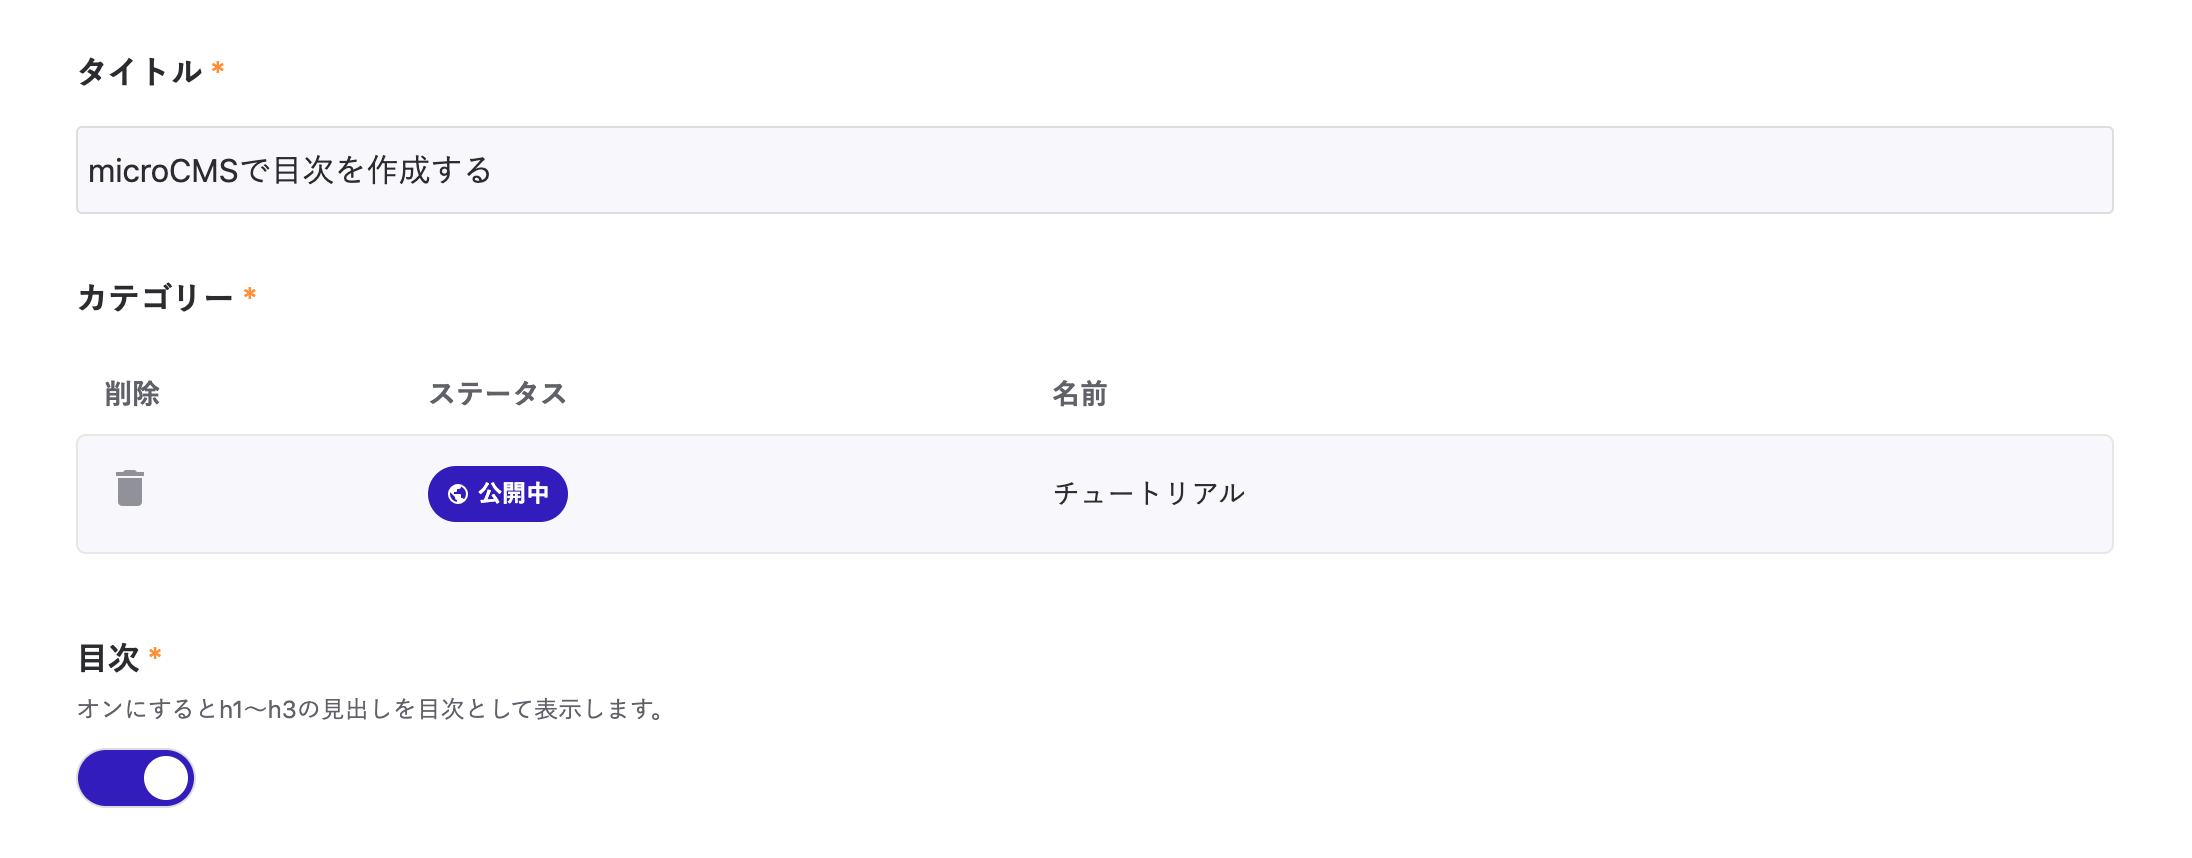The image size is (2192, 858).
Task: Click the 目次 field label
Action: pos(108,658)
